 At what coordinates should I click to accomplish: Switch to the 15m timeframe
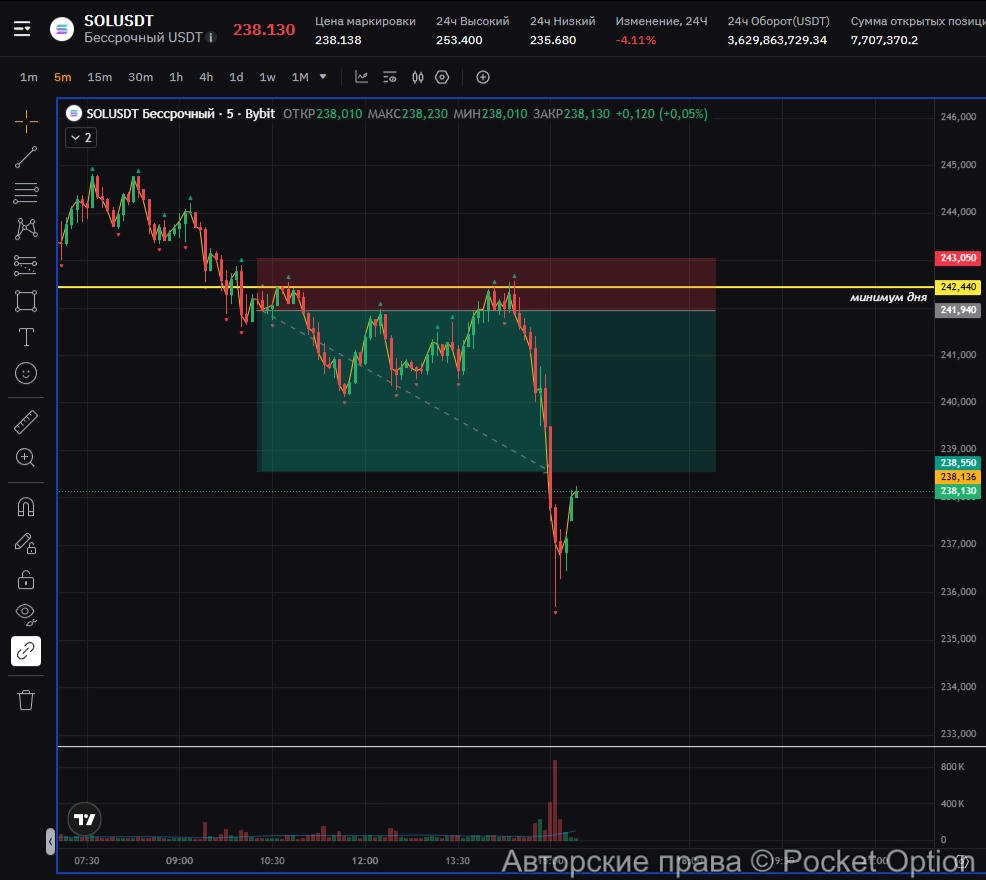(99, 77)
